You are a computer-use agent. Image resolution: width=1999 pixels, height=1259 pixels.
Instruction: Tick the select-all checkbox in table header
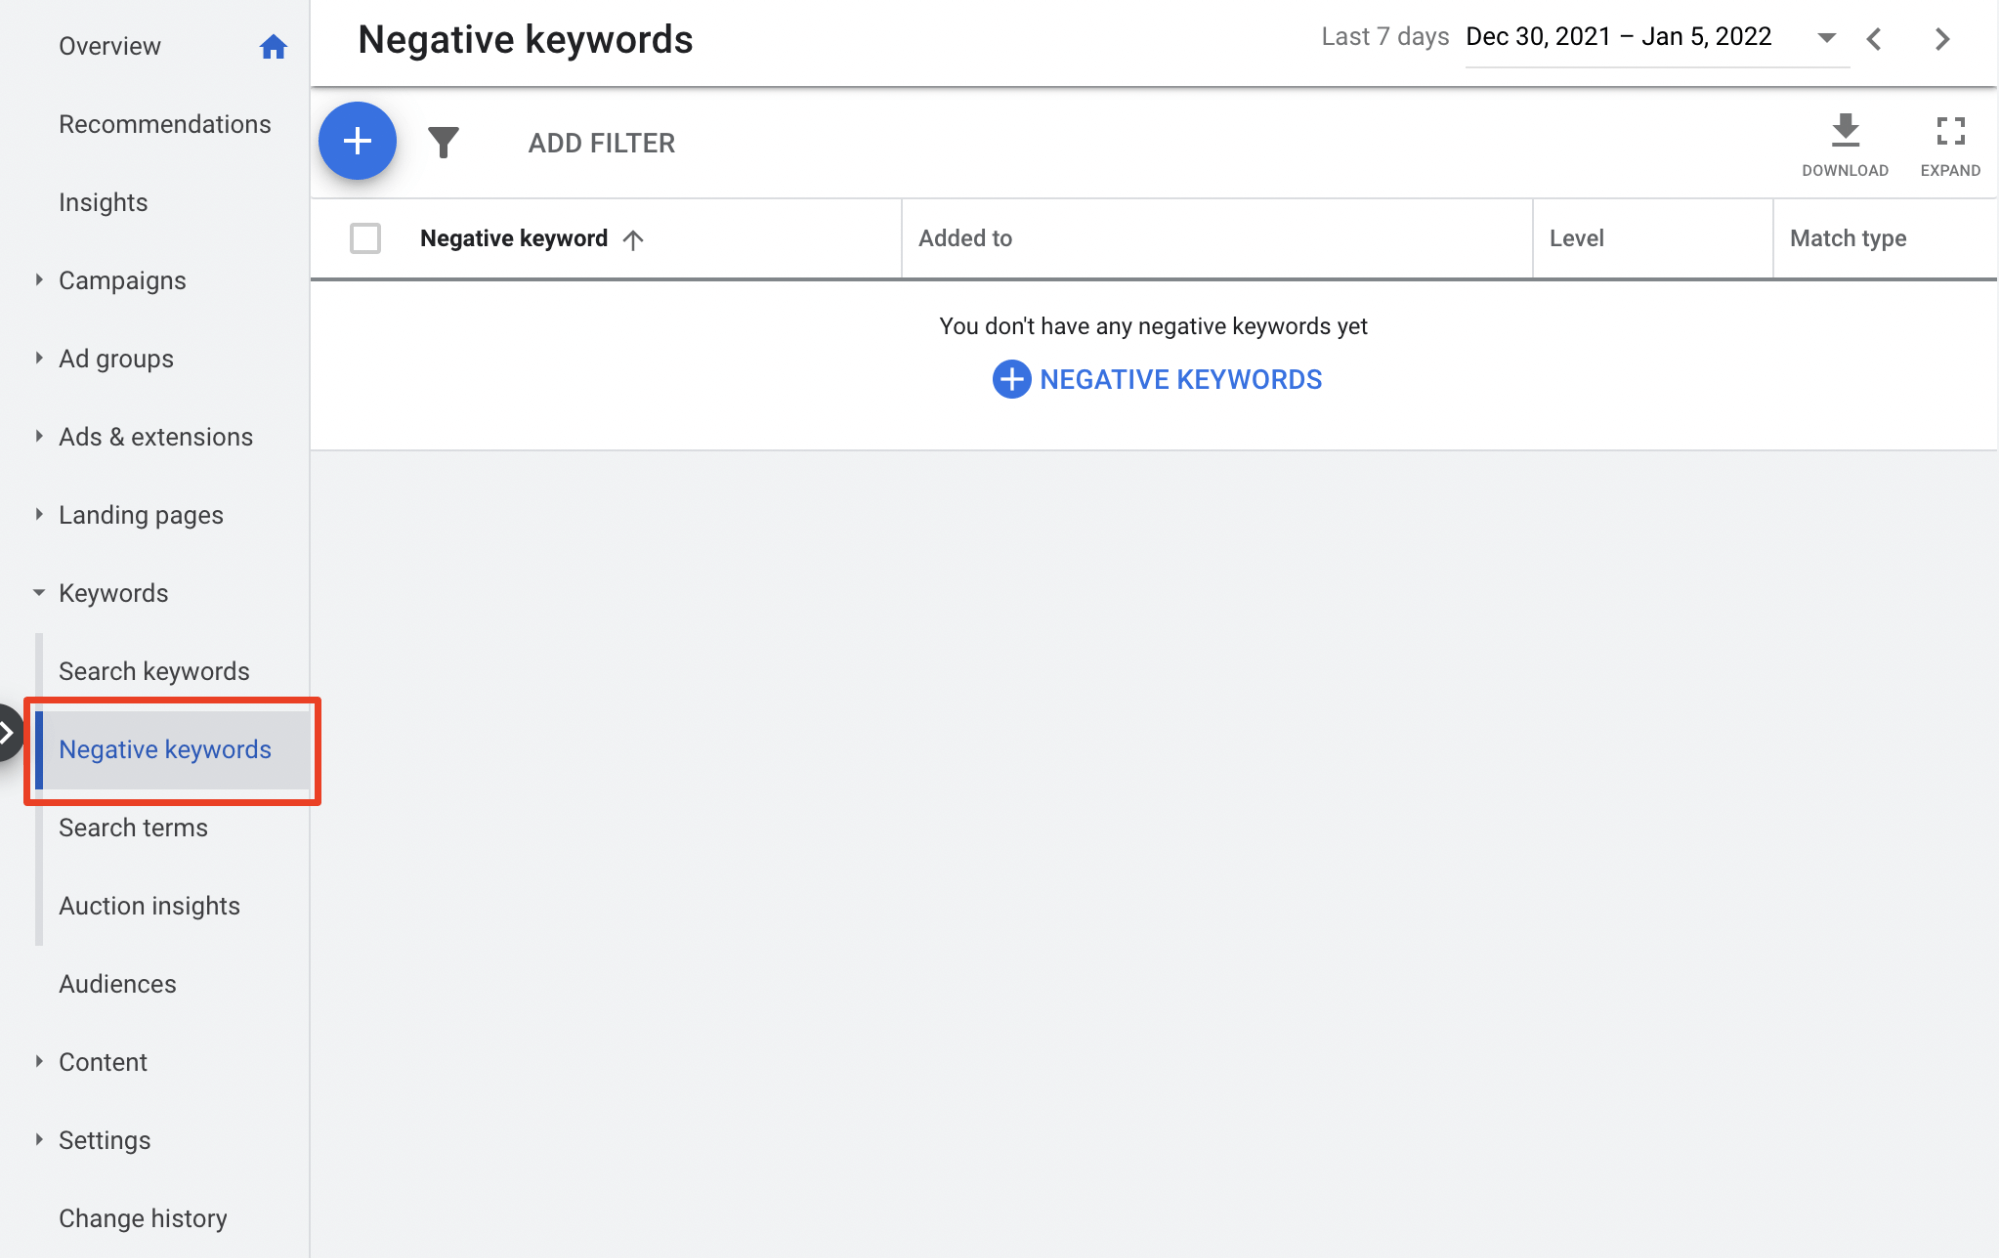click(365, 238)
